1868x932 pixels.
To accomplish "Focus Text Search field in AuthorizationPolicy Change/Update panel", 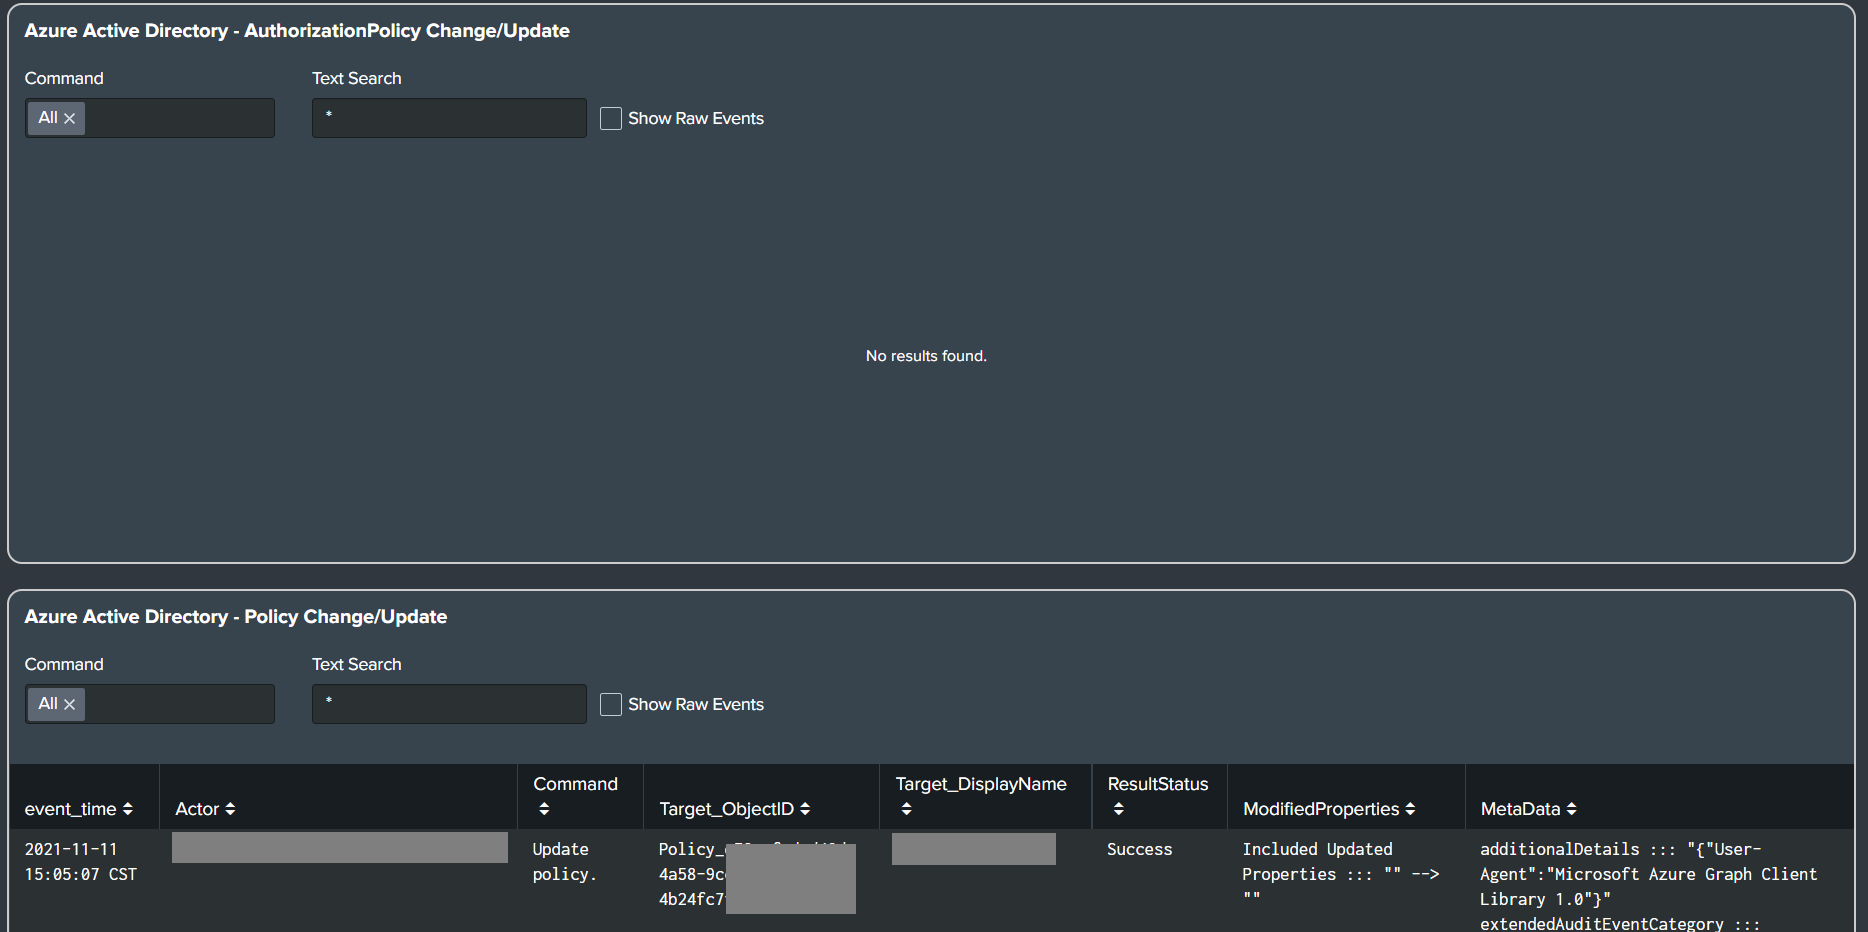I will (x=449, y=118).
